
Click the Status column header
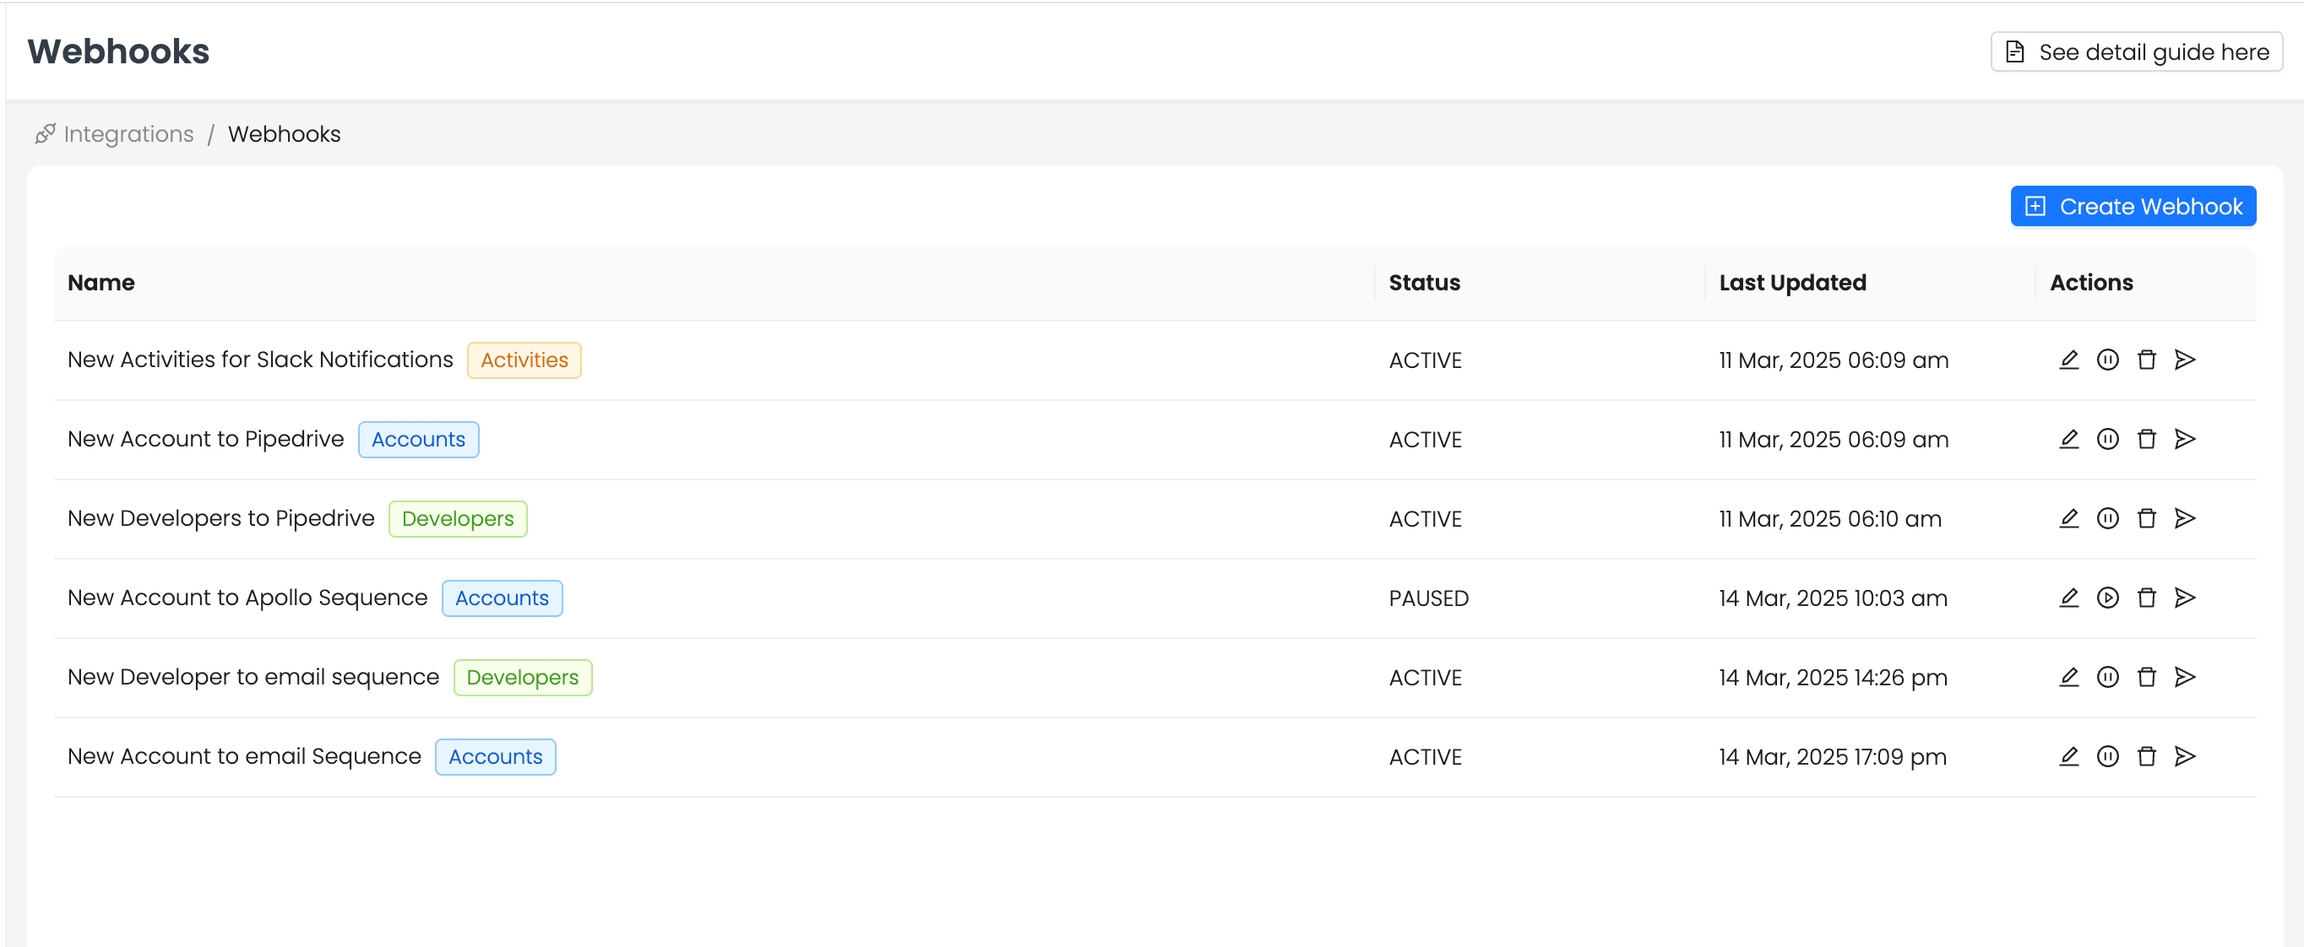click(x=1424, y=283)
